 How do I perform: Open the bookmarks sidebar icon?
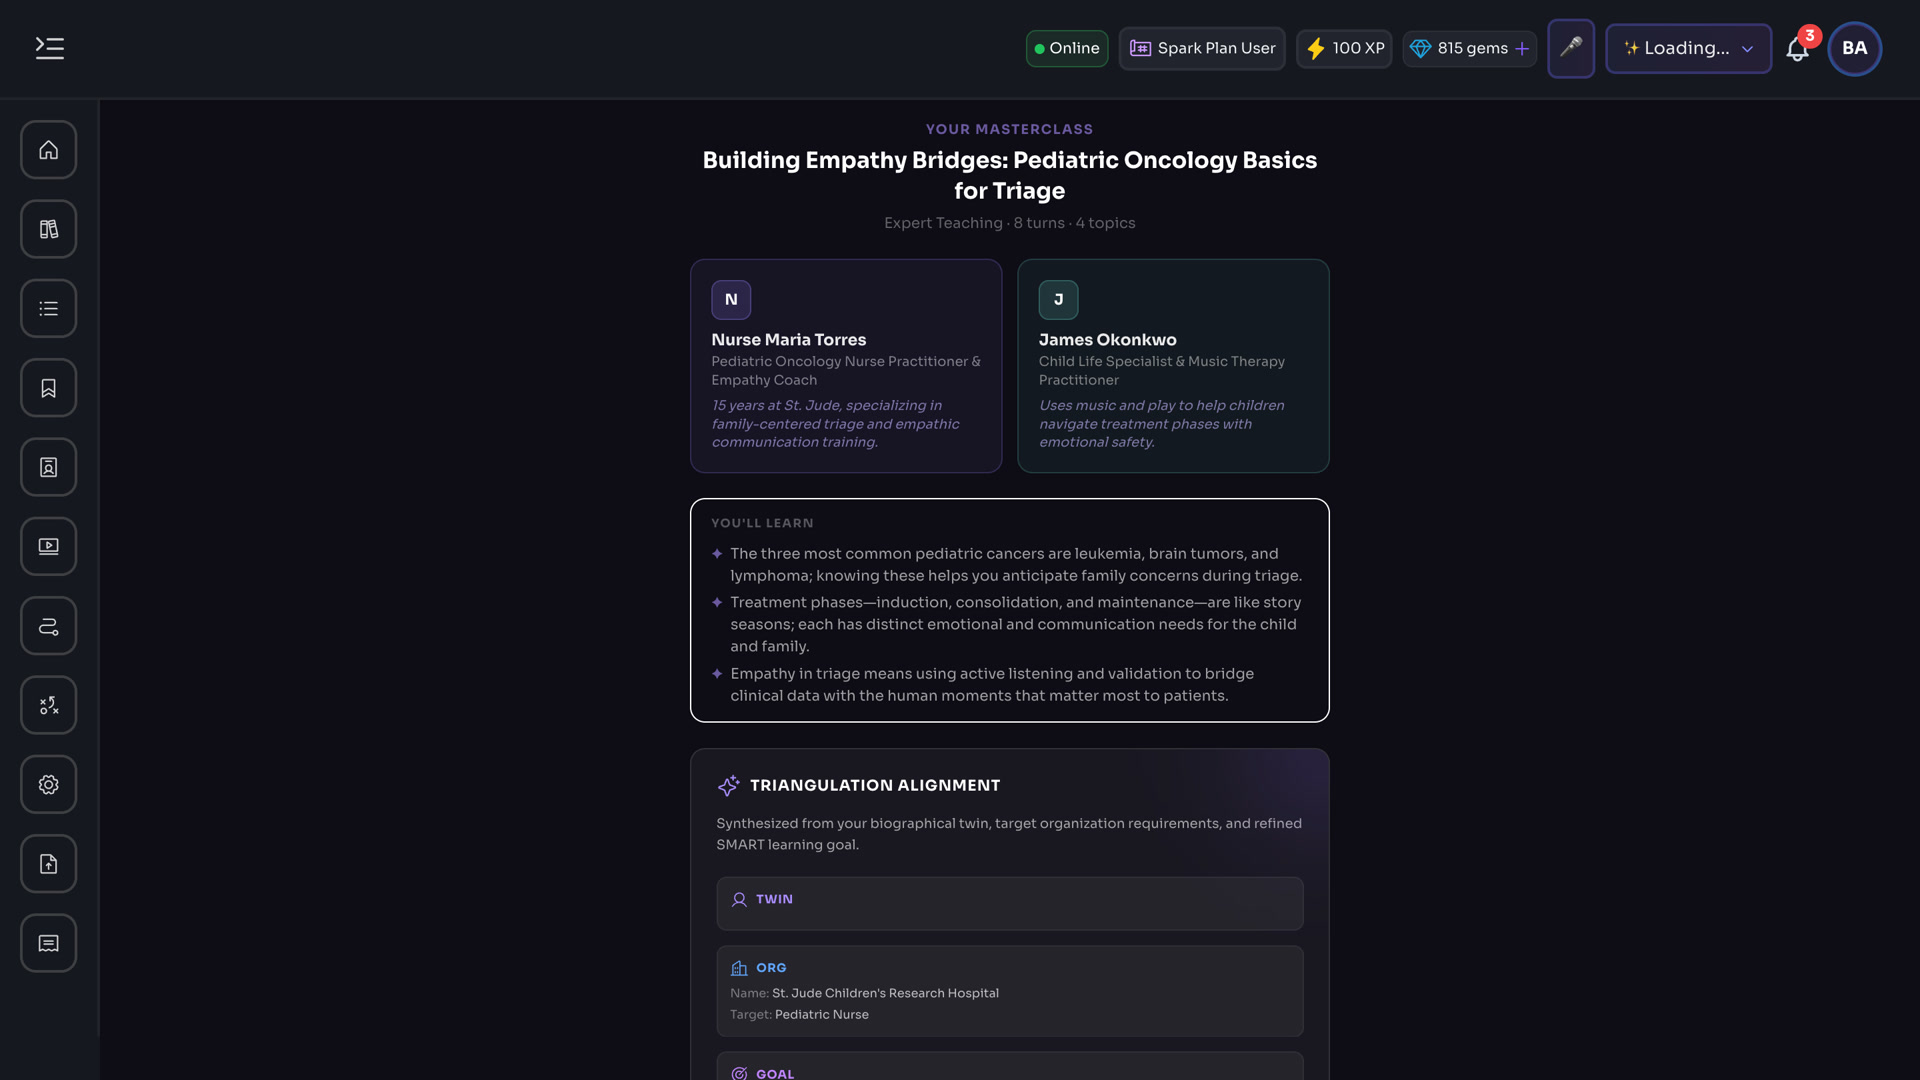click(x=49, y=388)
